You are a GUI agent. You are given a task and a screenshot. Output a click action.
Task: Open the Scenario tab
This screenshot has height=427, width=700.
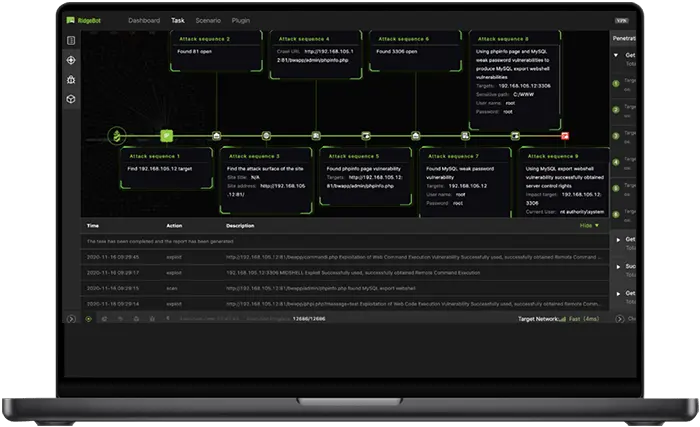tap(208, 21)
